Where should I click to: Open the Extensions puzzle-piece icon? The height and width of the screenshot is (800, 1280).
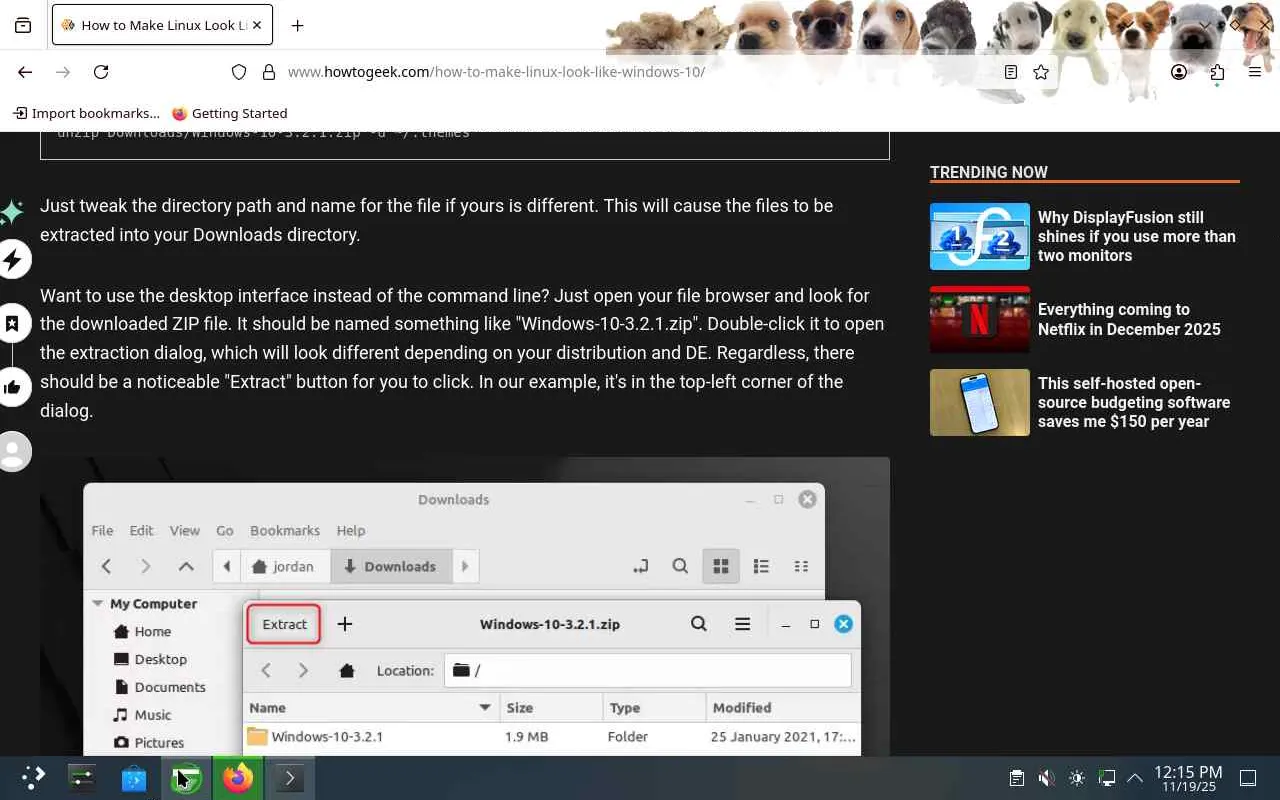click(1217, 72)
